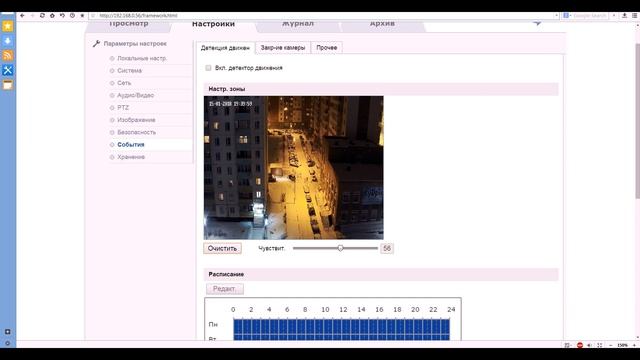Screen dimensions: 640x360
Task: Click the 150% zoom level in the status bar
Action: (x=622, y=345)
